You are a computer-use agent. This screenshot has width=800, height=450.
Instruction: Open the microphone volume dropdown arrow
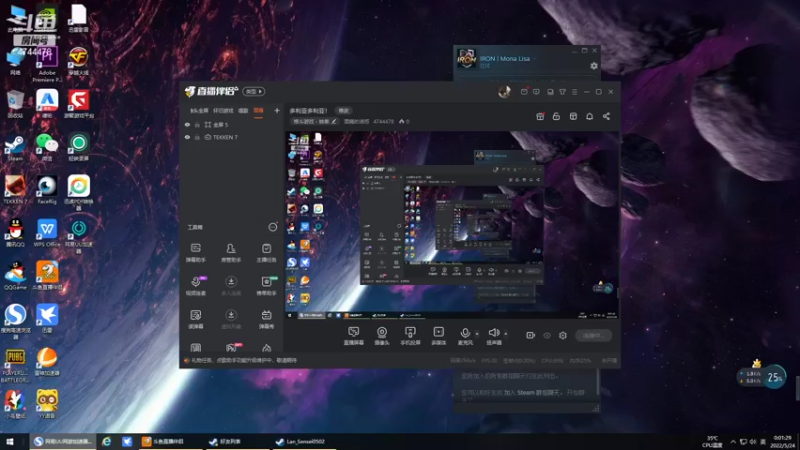click(x=477, y=334)
